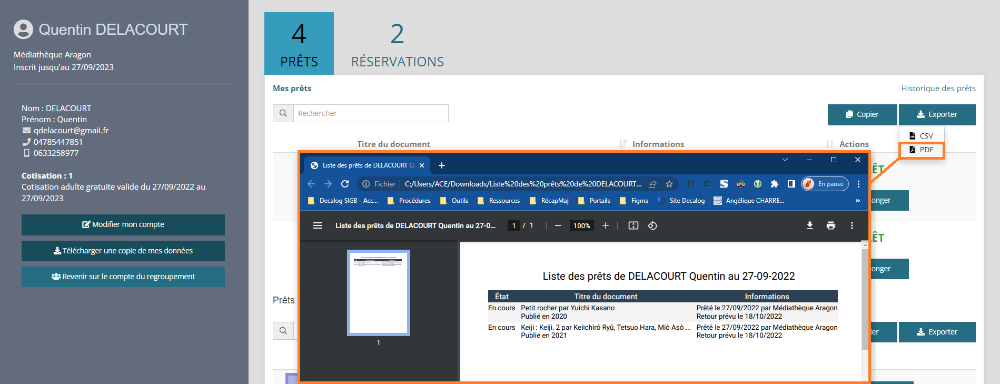Open 'Angélique CHARRE...' bookmark
The image size is (1000, 384).
point(749,200)
